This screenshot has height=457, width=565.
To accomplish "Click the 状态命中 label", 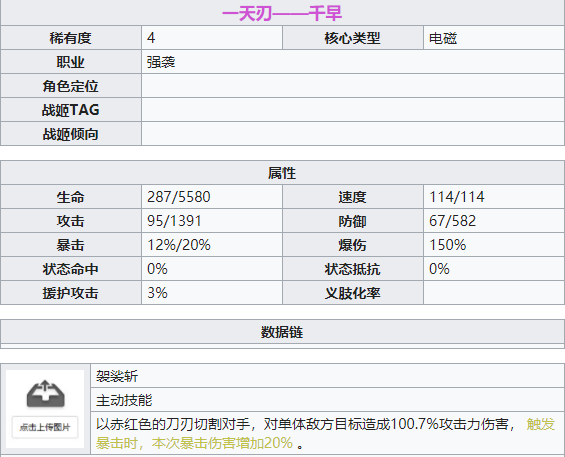I will coord(71,269).
